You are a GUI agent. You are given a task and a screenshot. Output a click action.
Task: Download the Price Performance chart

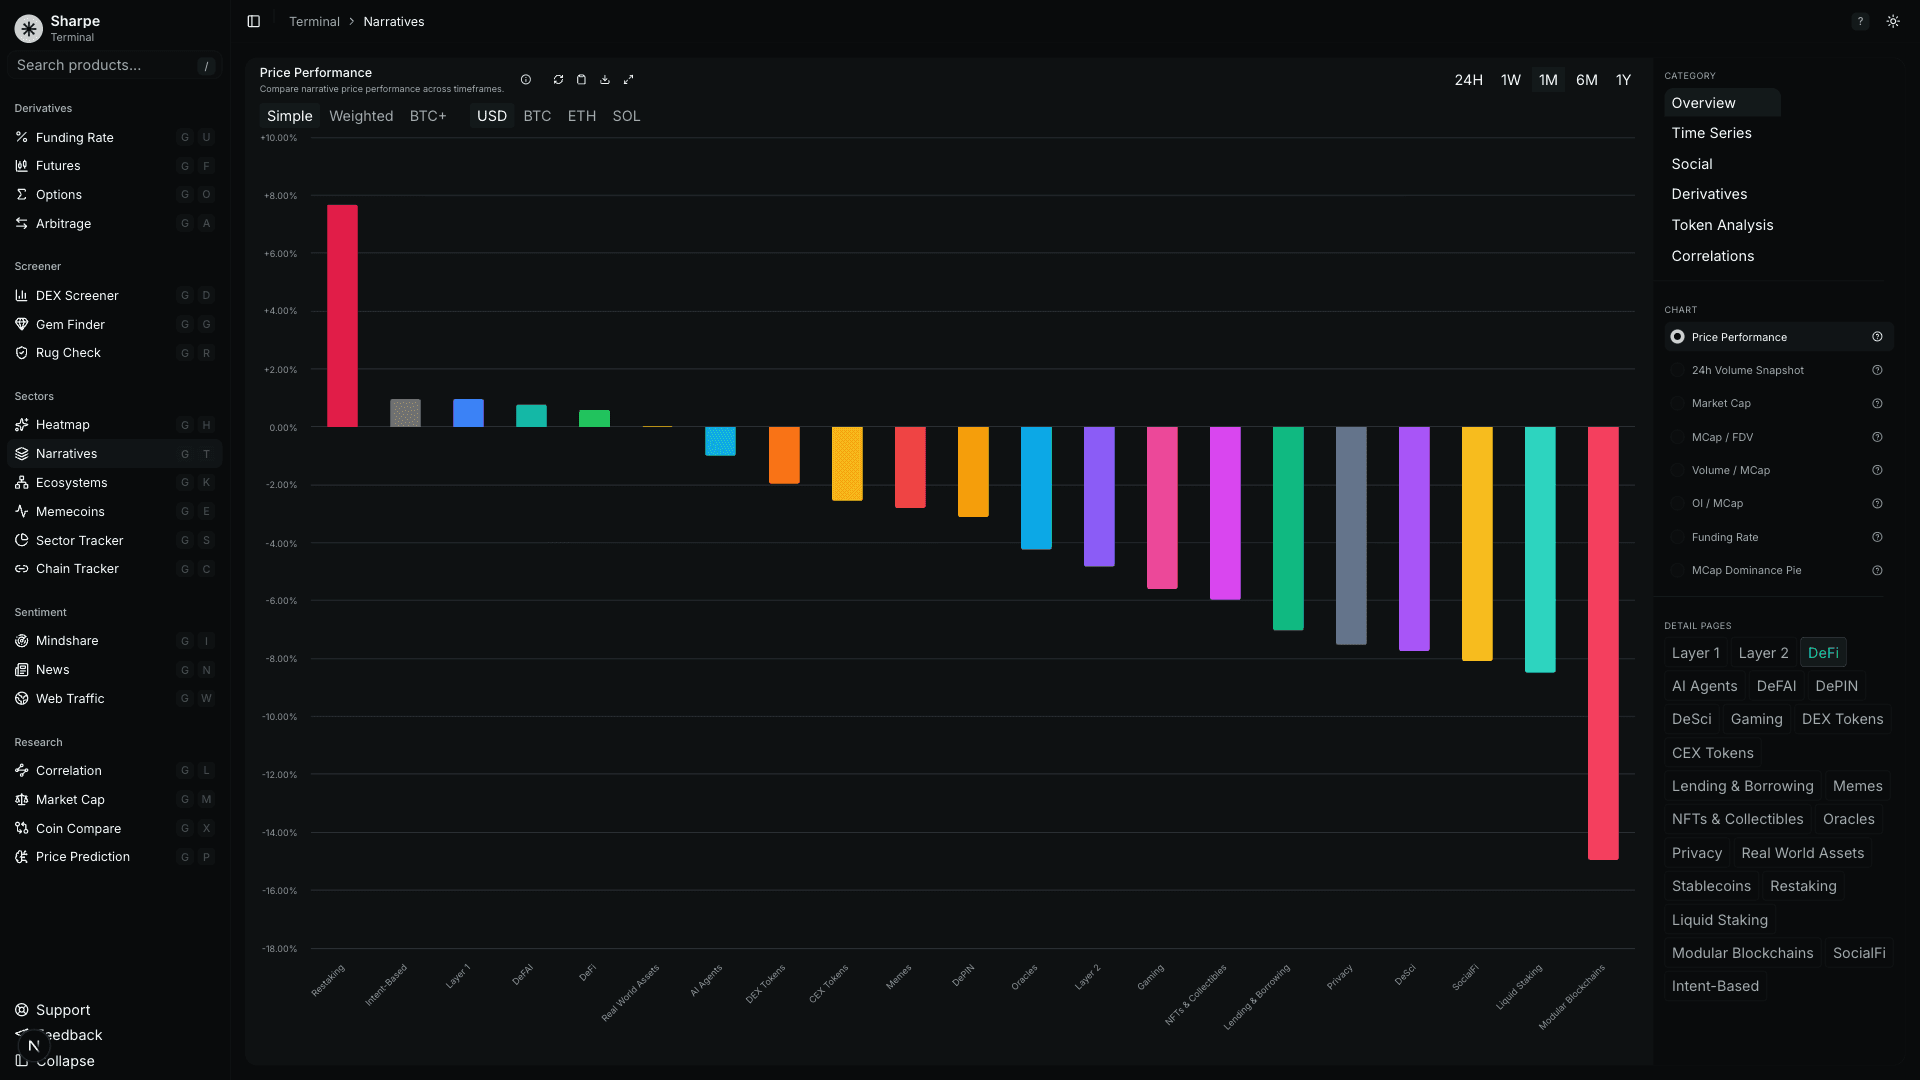pyautogui.click(x=604, y=79)
